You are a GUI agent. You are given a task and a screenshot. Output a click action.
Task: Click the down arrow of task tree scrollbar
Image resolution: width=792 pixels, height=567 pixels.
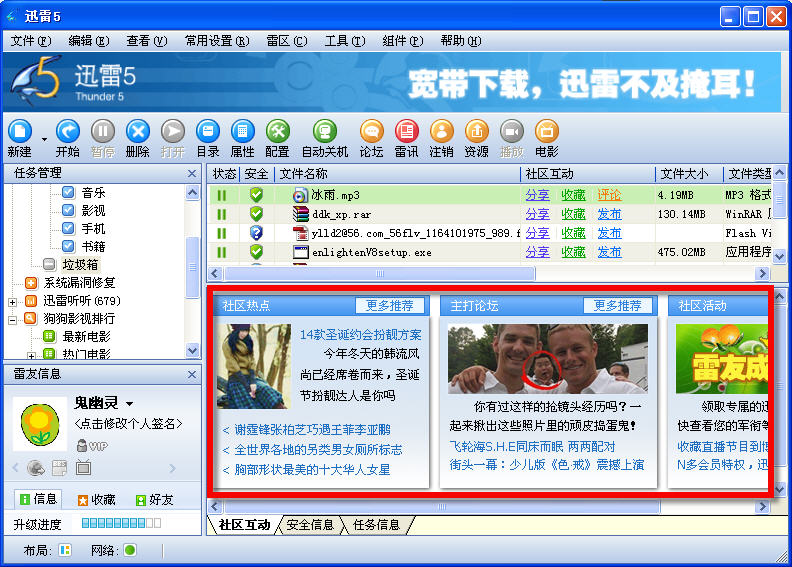(x=192, y=349)
